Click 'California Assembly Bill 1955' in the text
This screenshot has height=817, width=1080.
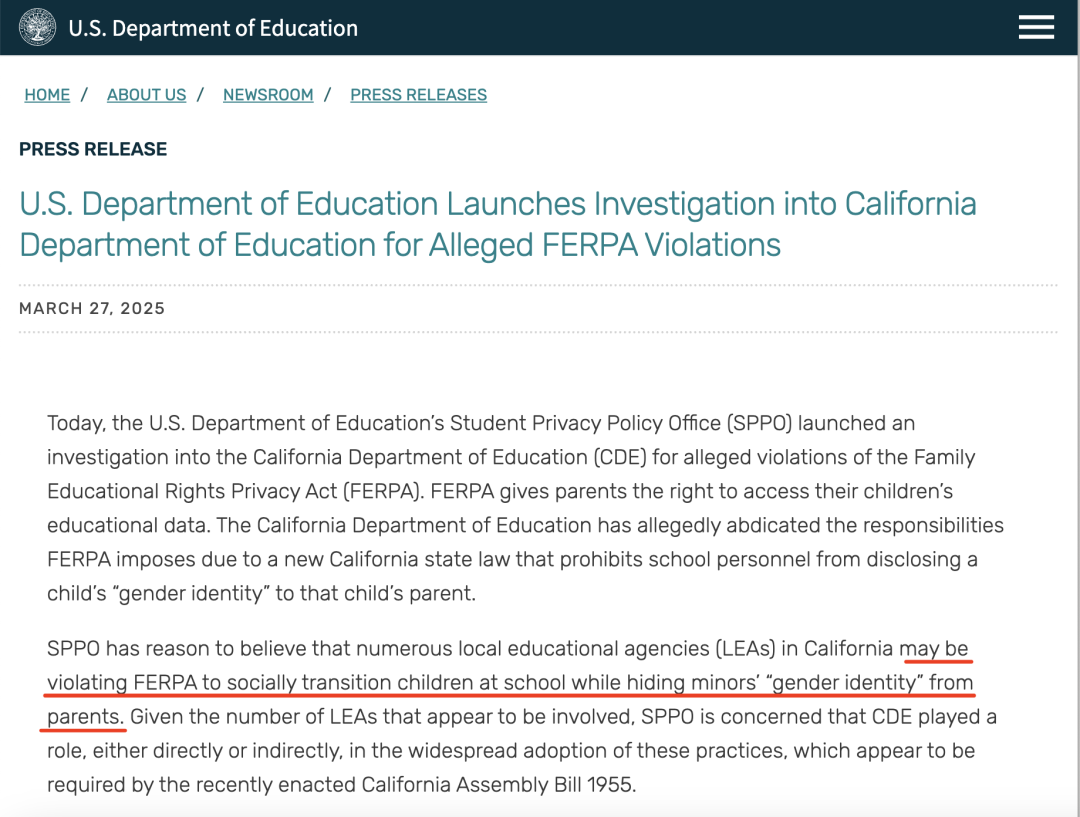(x=497, y=785)
